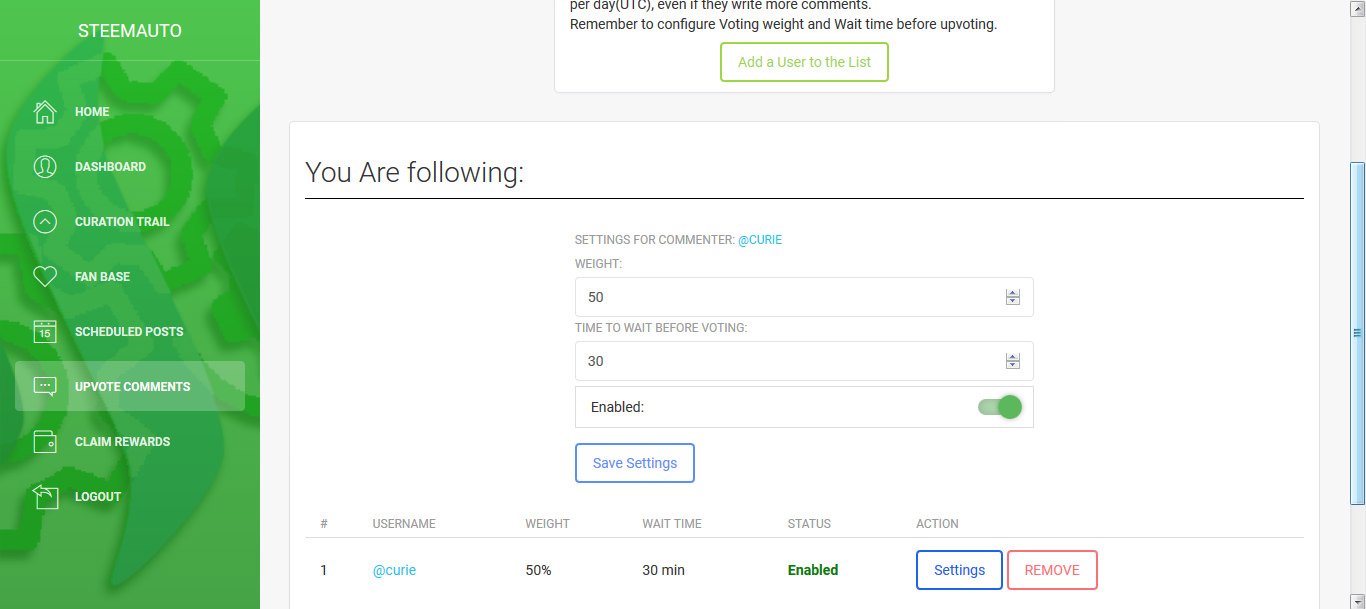Click the Weight input field
The image size is (1366, 609).
point(804,297)
